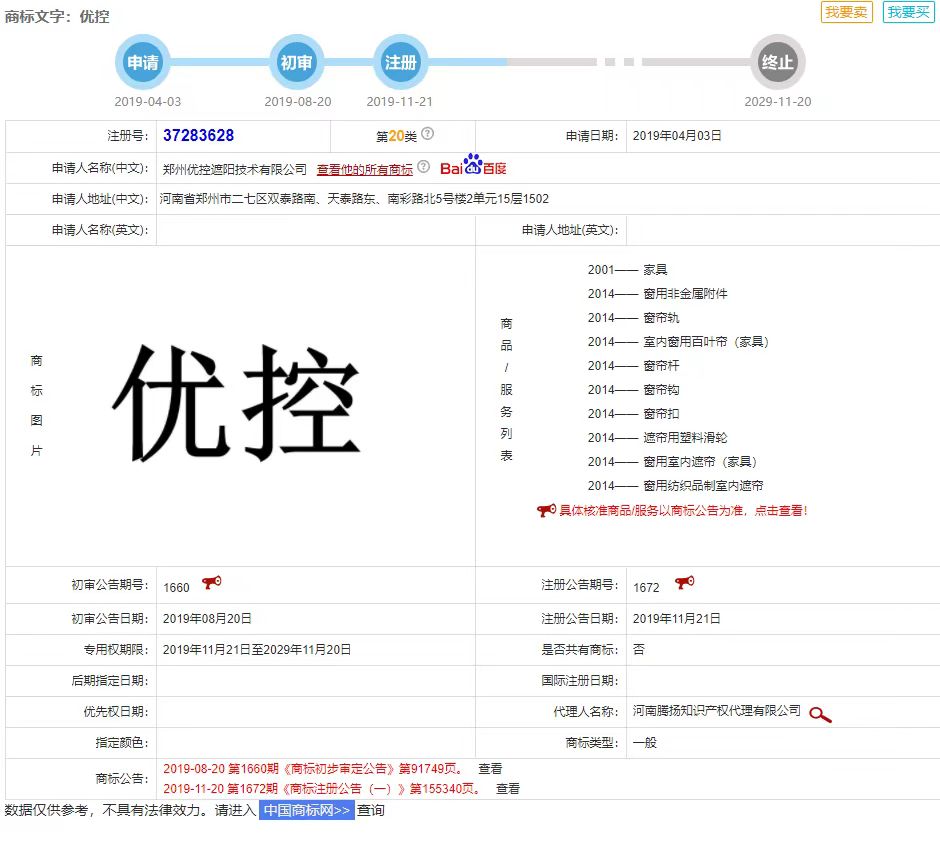
Task: Click the 商标类型 value 一般
Action: tap(645, 743)
